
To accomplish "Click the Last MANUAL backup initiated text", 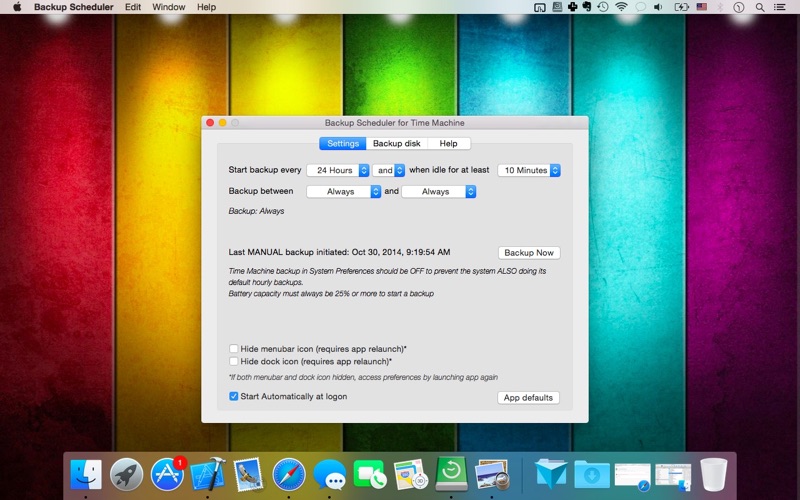I will [339, 252].
